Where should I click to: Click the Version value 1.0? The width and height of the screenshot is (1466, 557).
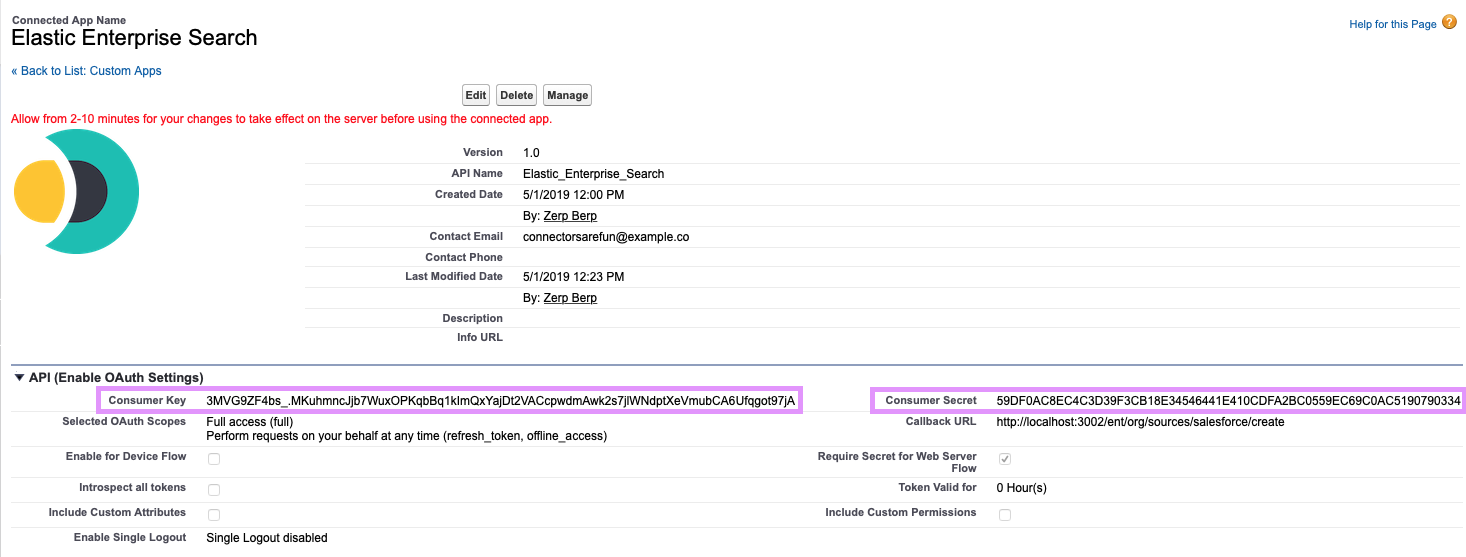click(531, 153)
